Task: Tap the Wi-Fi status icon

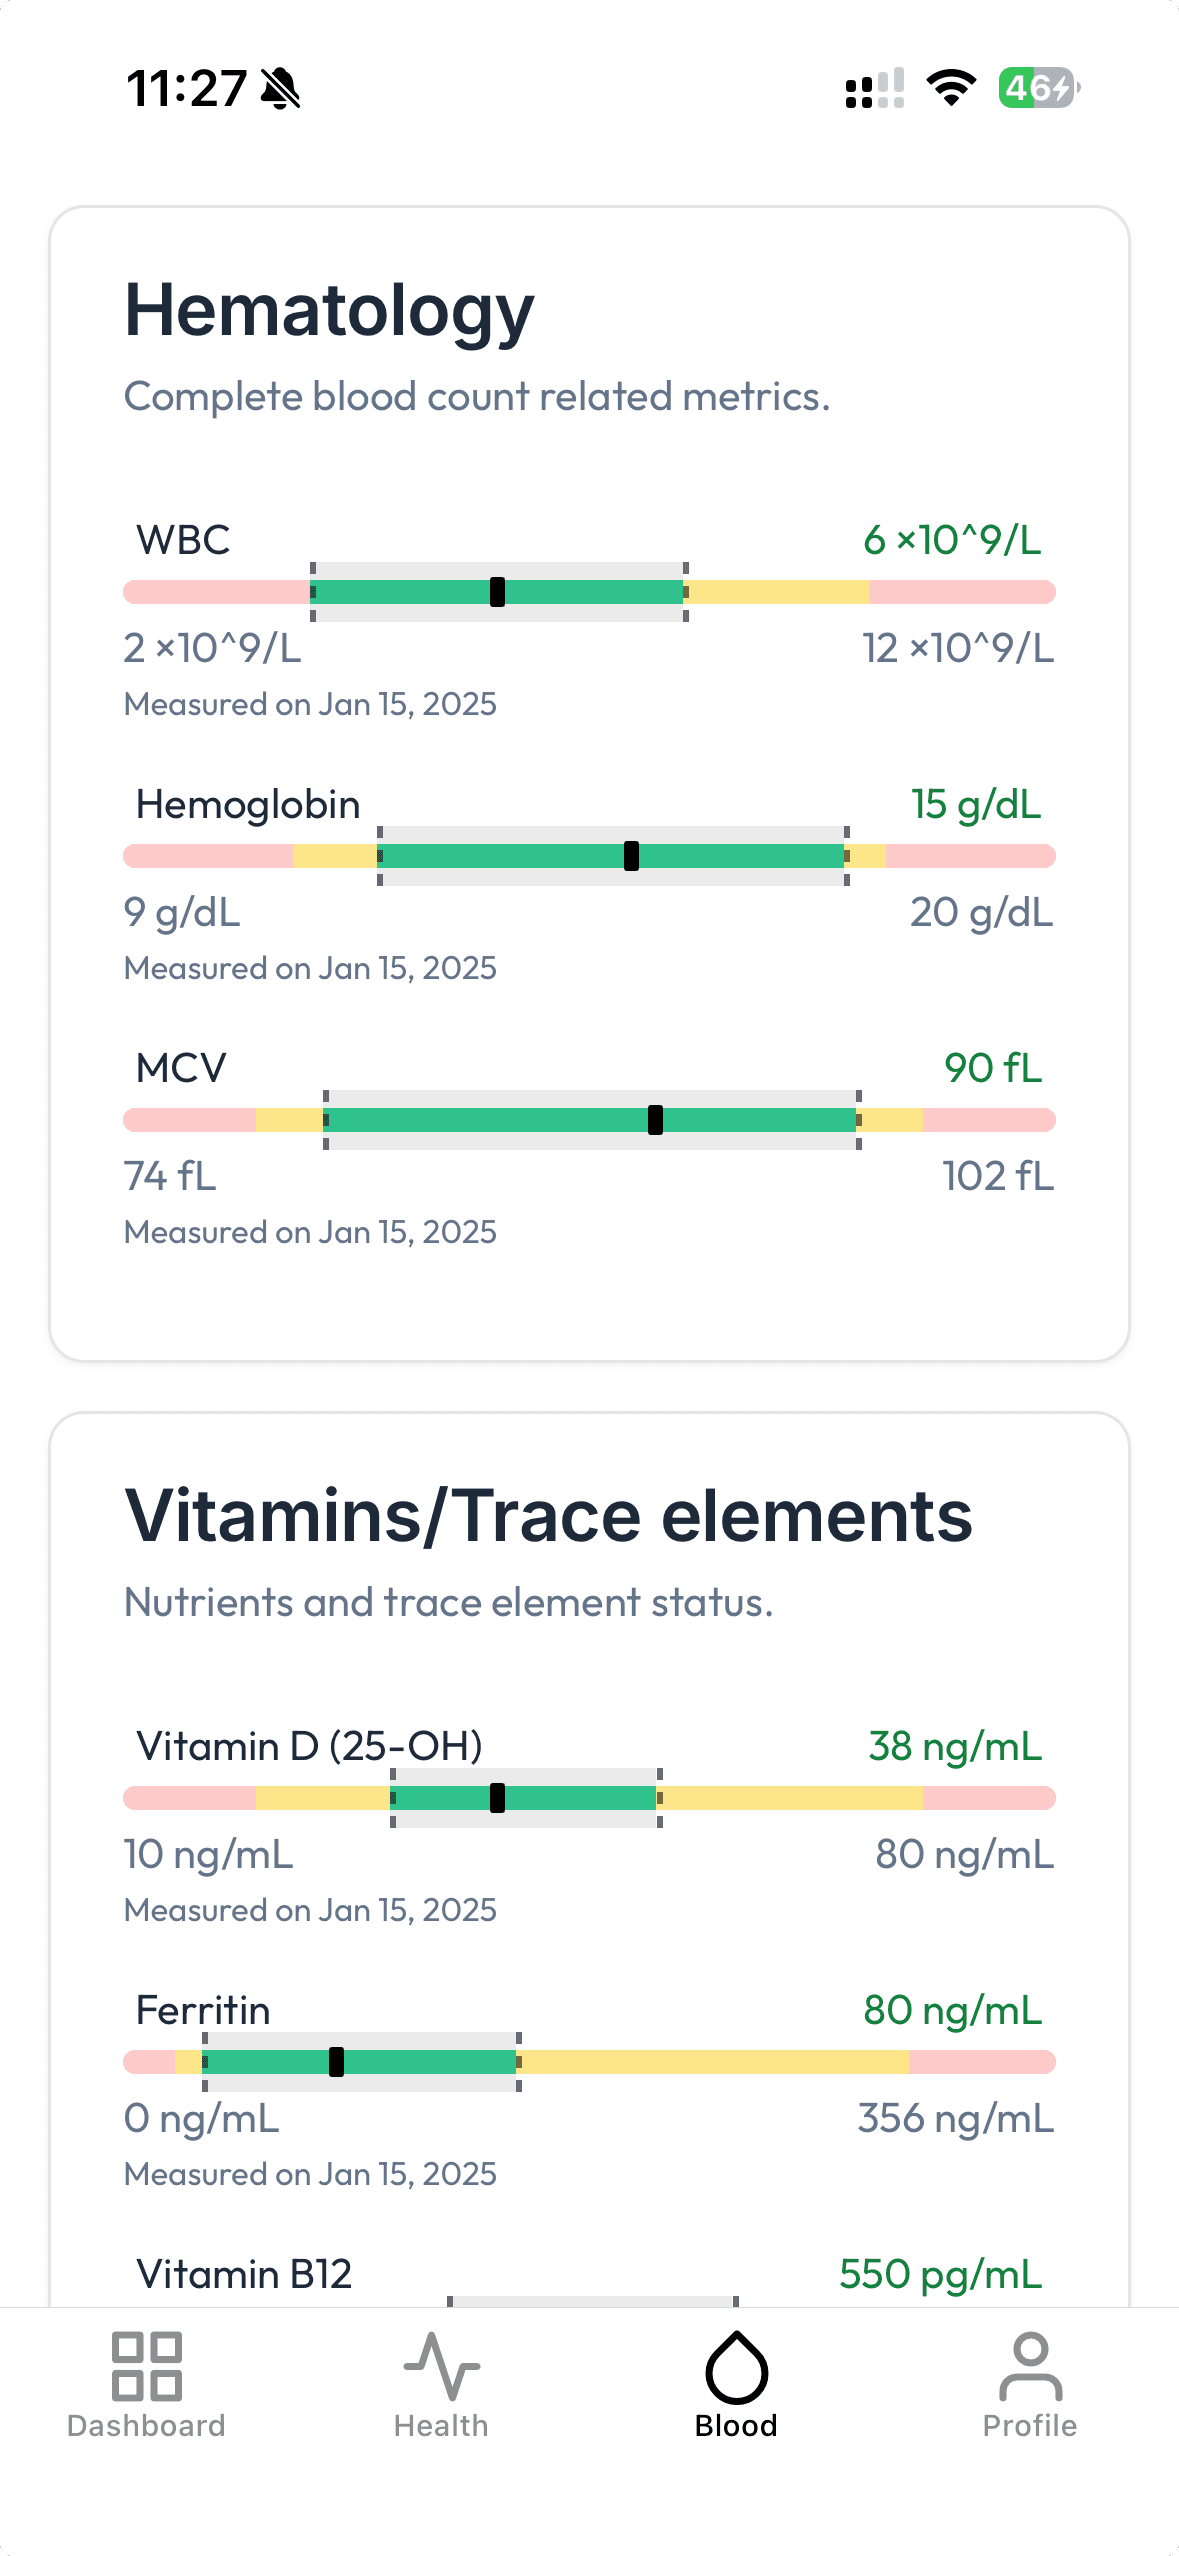Action: point(951,88)
